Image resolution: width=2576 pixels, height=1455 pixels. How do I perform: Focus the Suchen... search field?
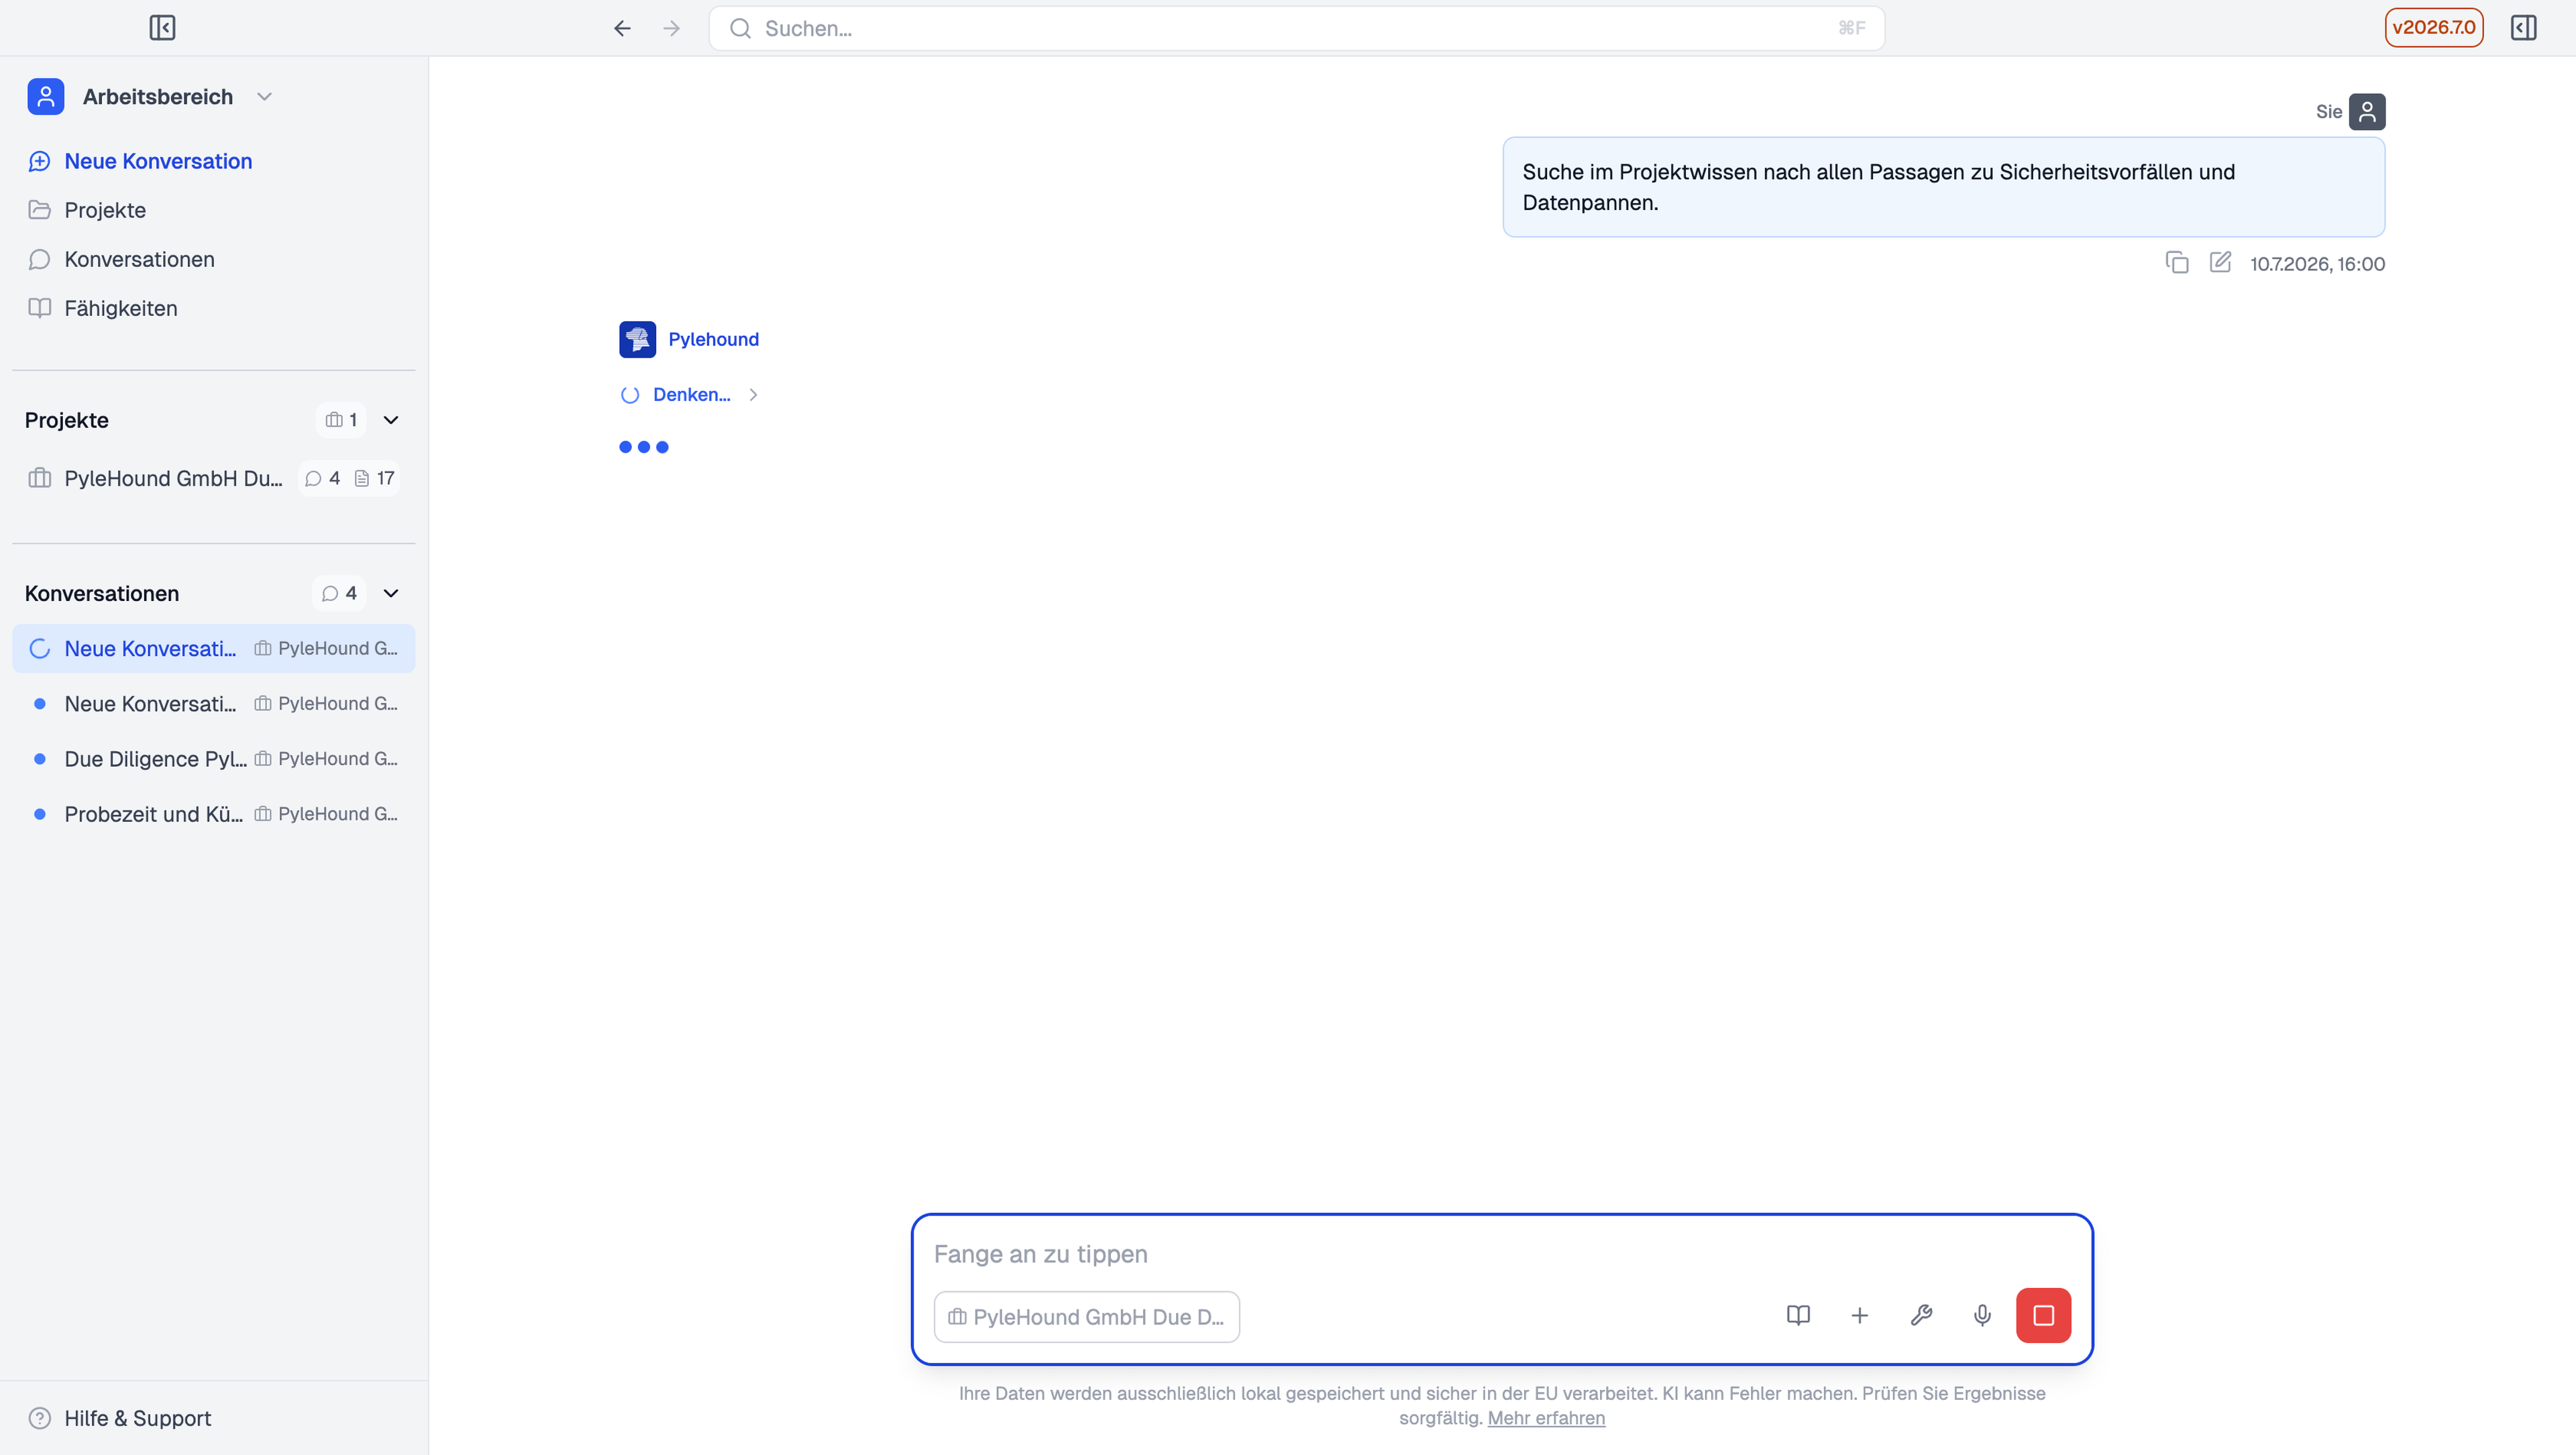coord(1296,28)
